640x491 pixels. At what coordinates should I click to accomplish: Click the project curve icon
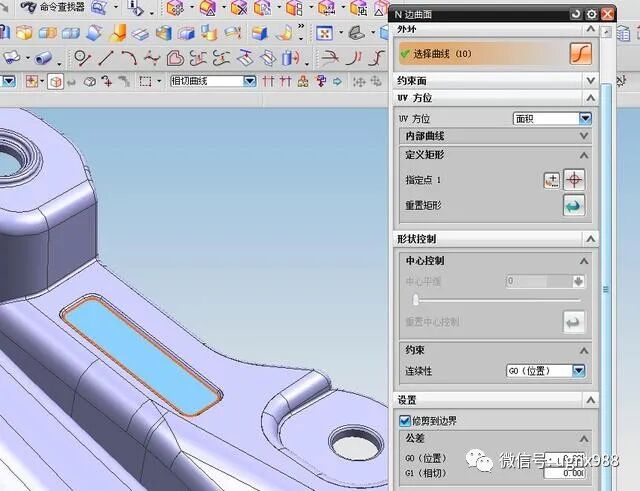[x=245, y=58]
